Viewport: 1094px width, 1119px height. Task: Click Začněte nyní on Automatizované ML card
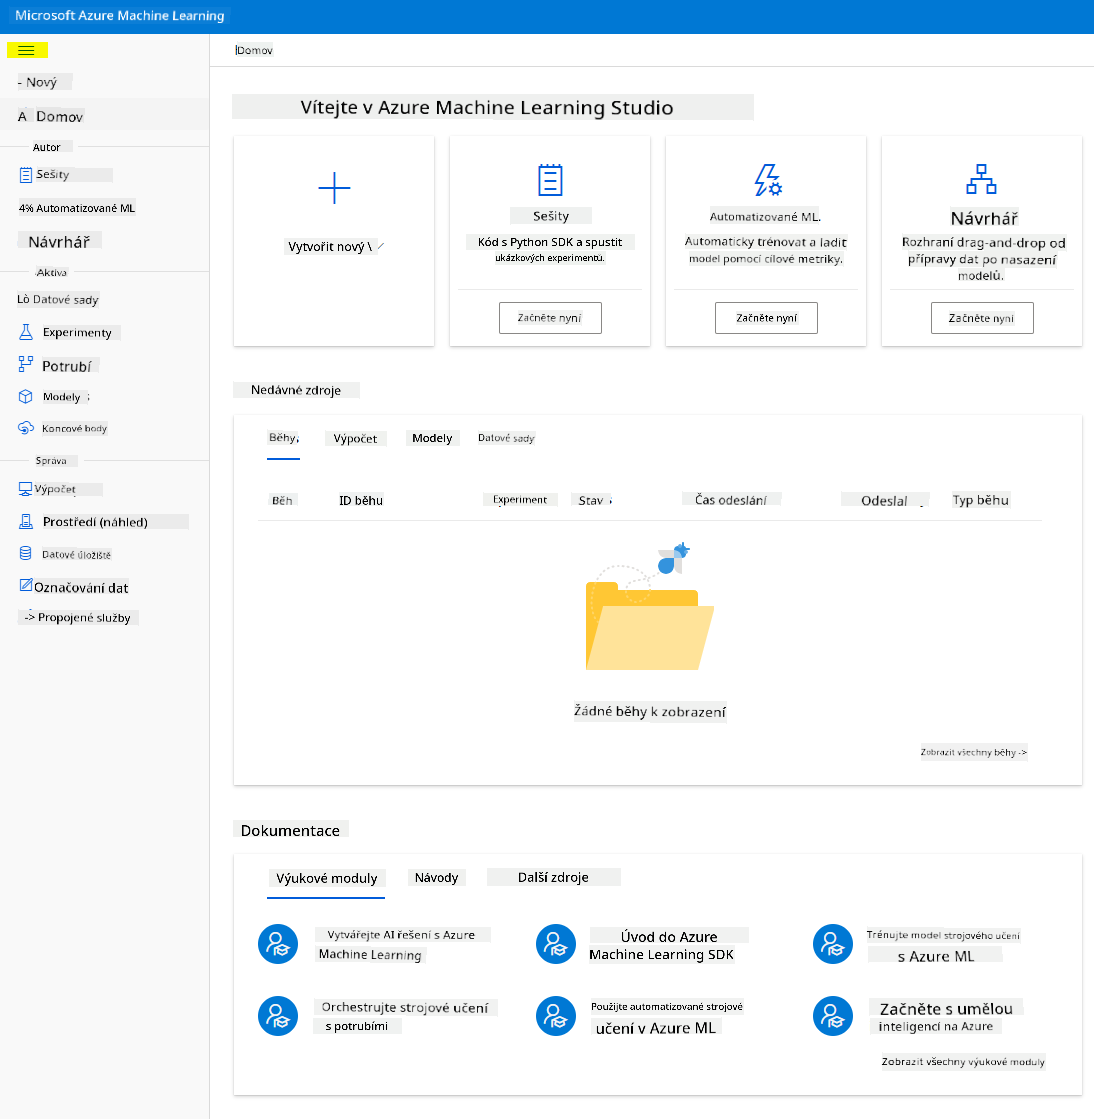tap(766, 318)
